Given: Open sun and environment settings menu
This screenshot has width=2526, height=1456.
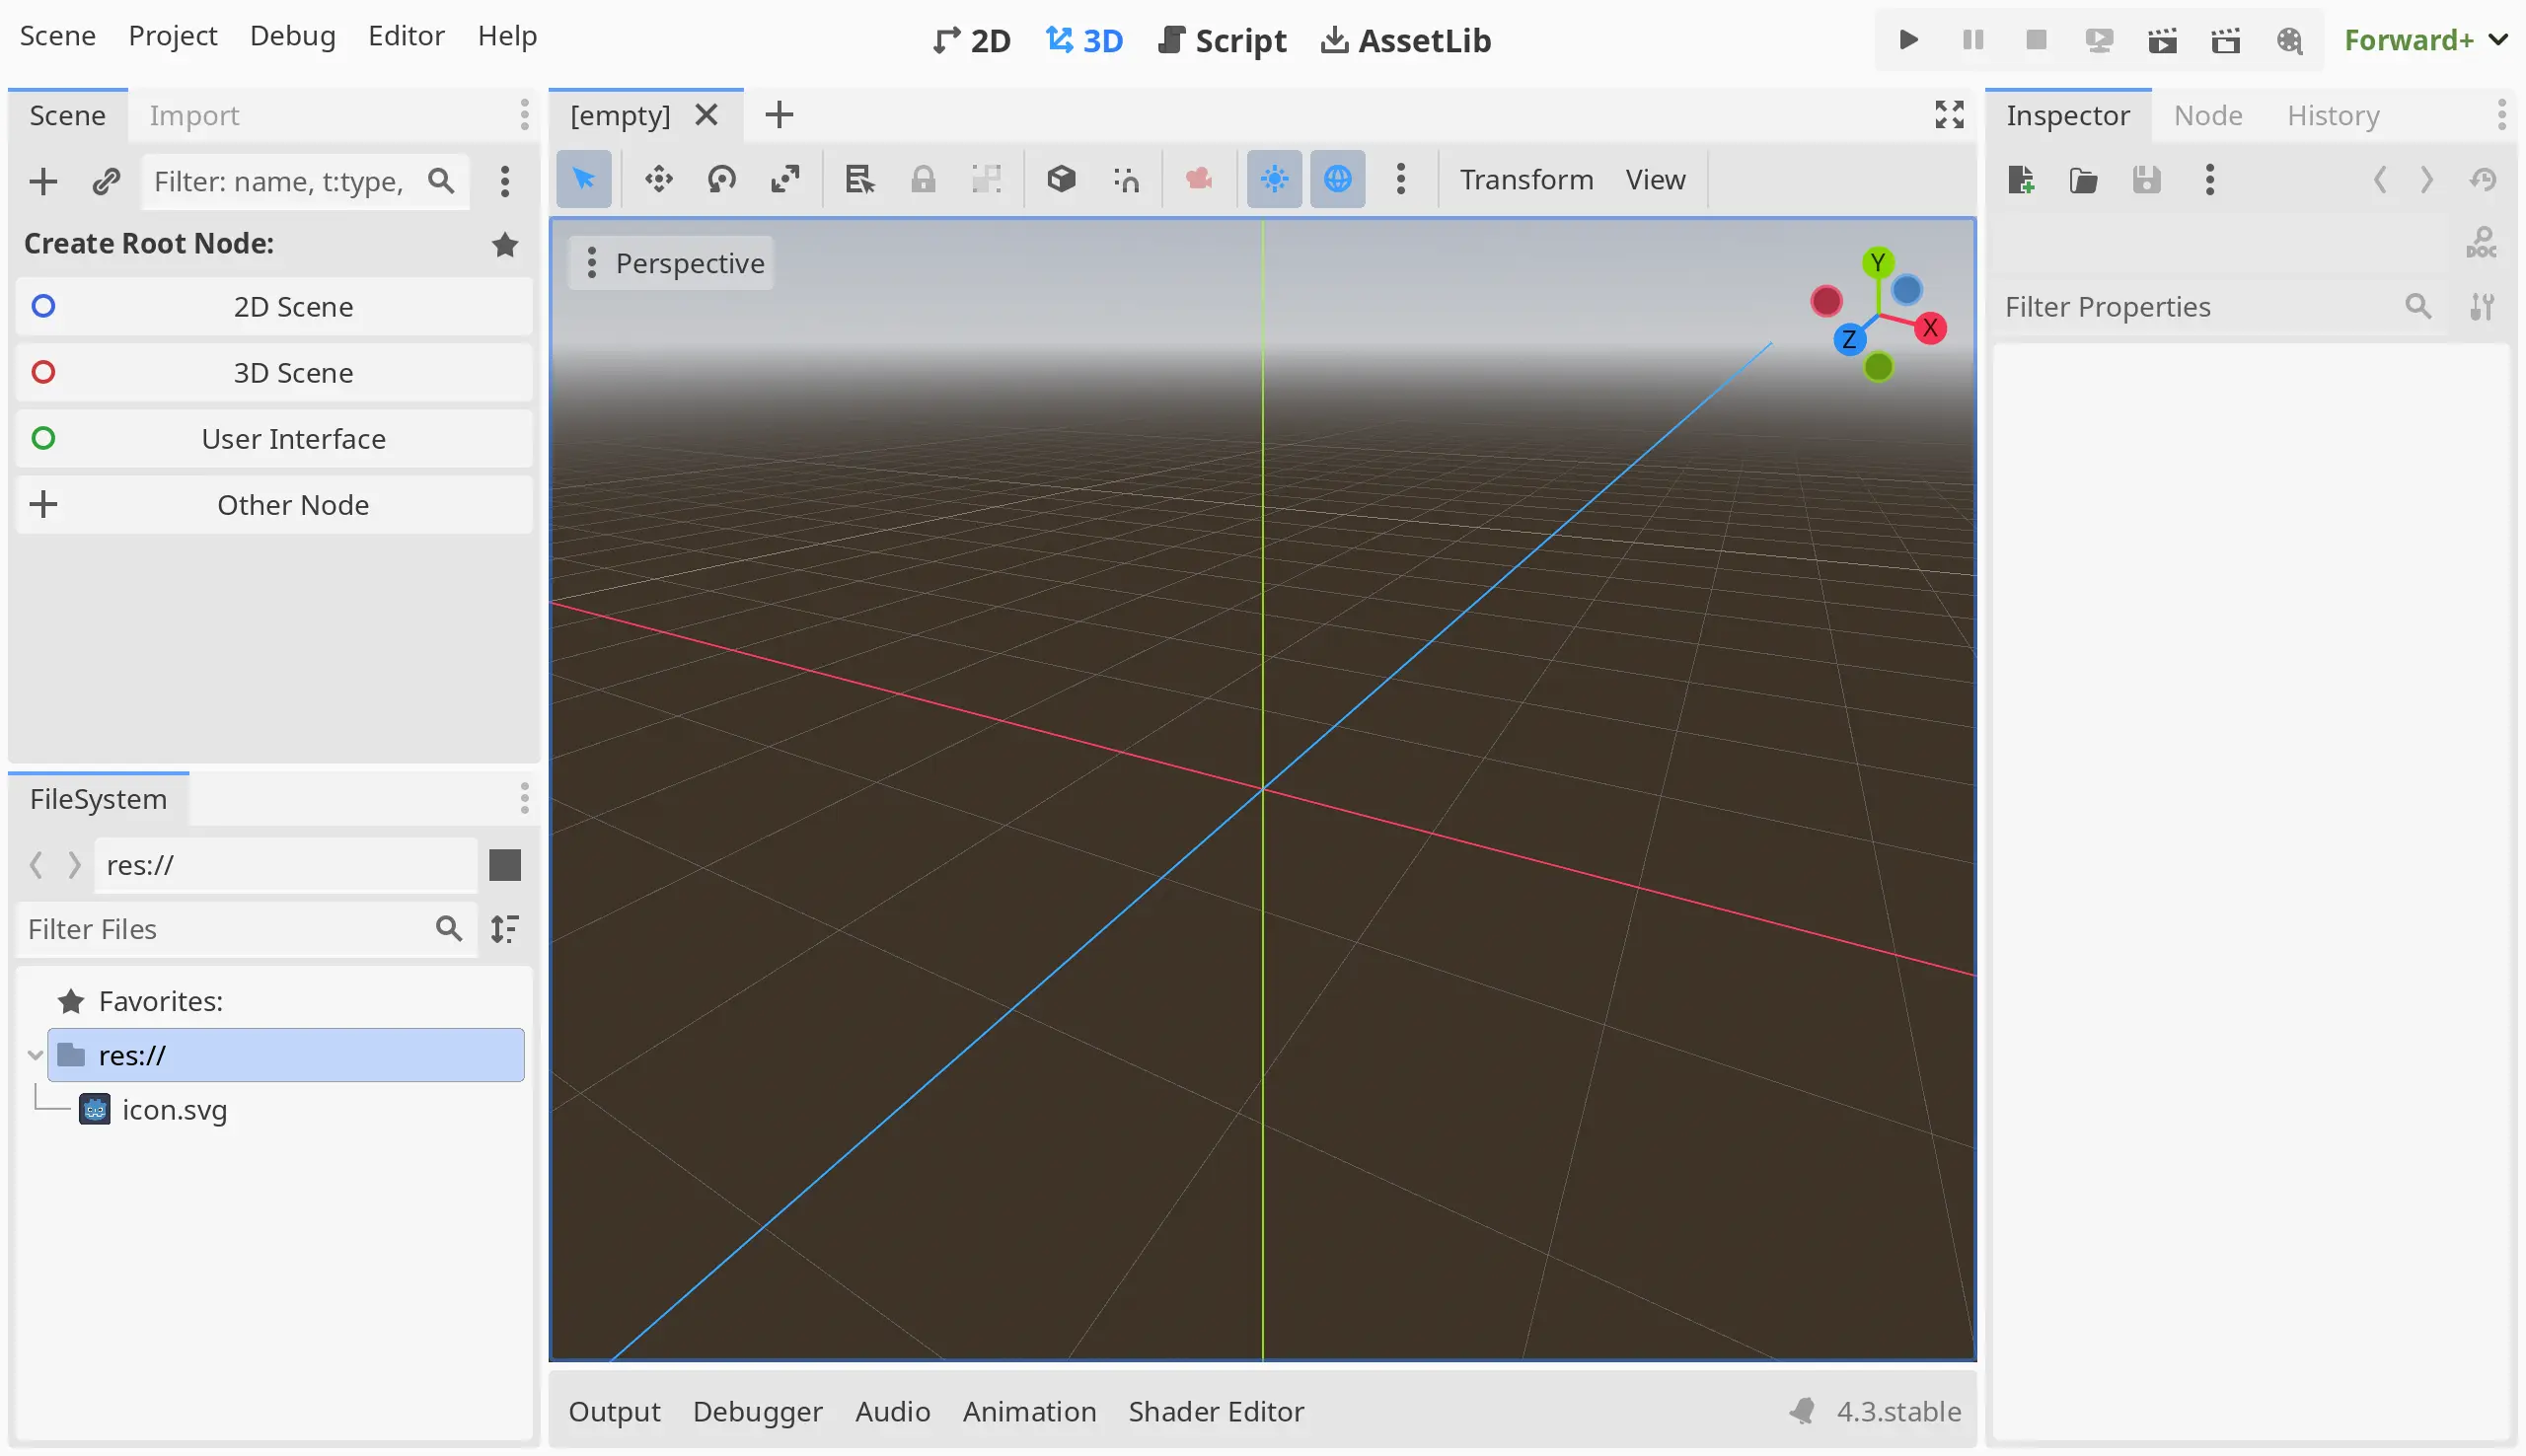Looking at the screenshot, I should pos(1401,179).
